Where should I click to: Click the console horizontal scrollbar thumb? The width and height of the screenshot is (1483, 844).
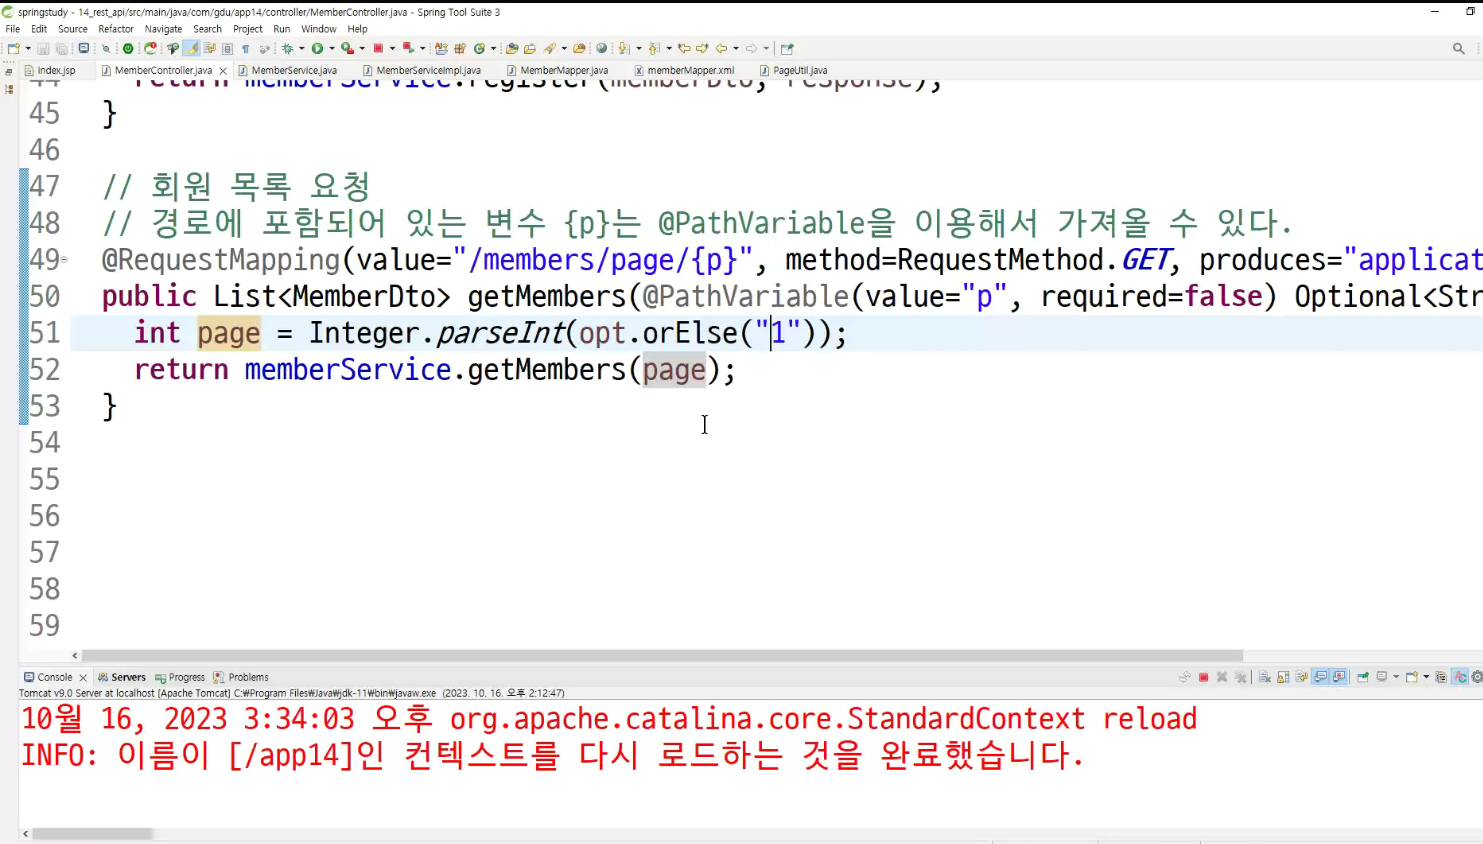92,833
